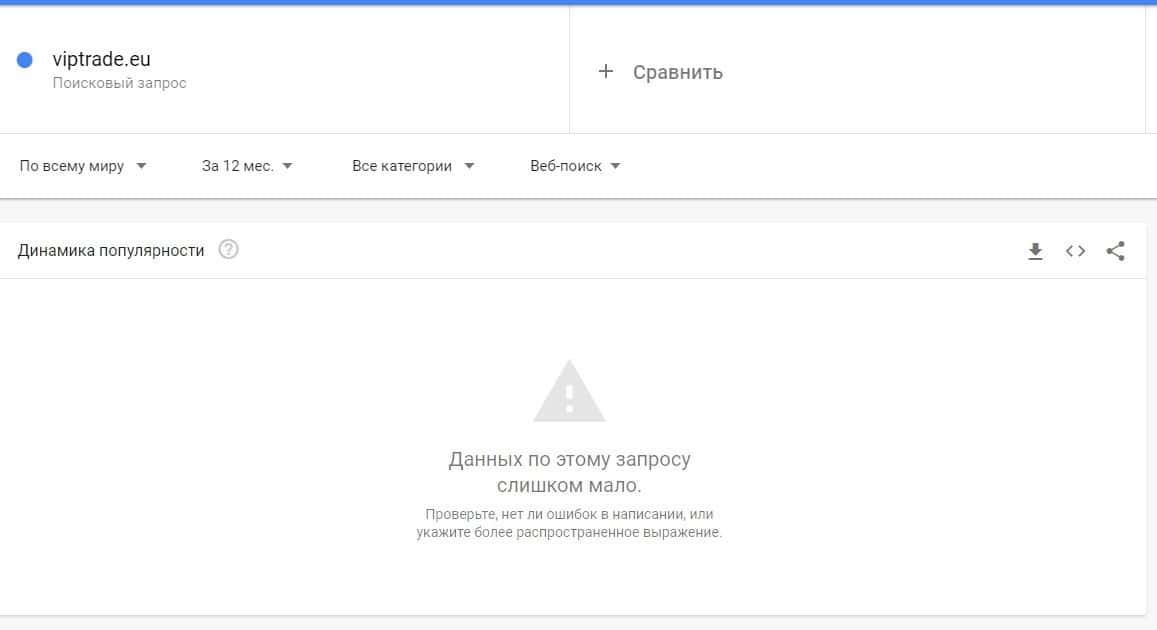This screenshot has height=630, width=1157.
Task: Open the За 12 мес. period dropdown
Action: pos(247,166)
